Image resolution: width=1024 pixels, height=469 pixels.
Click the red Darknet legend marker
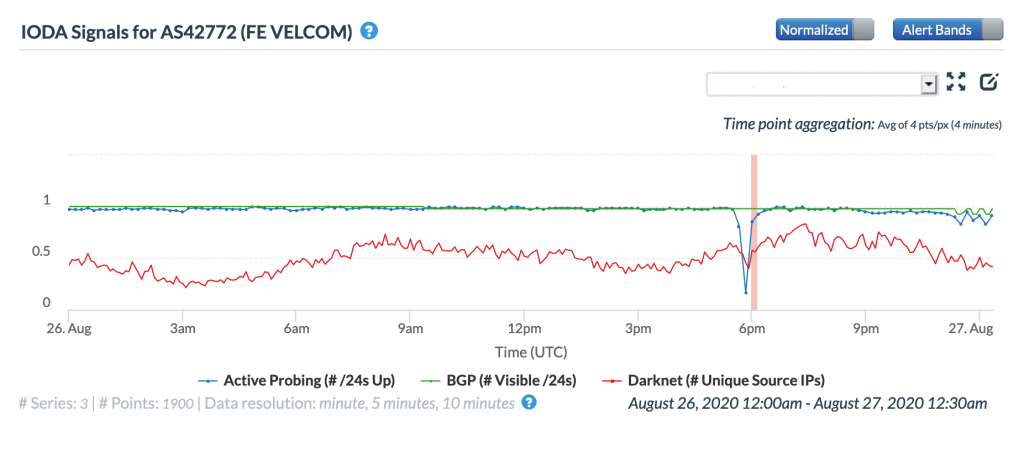coord(612,381)
